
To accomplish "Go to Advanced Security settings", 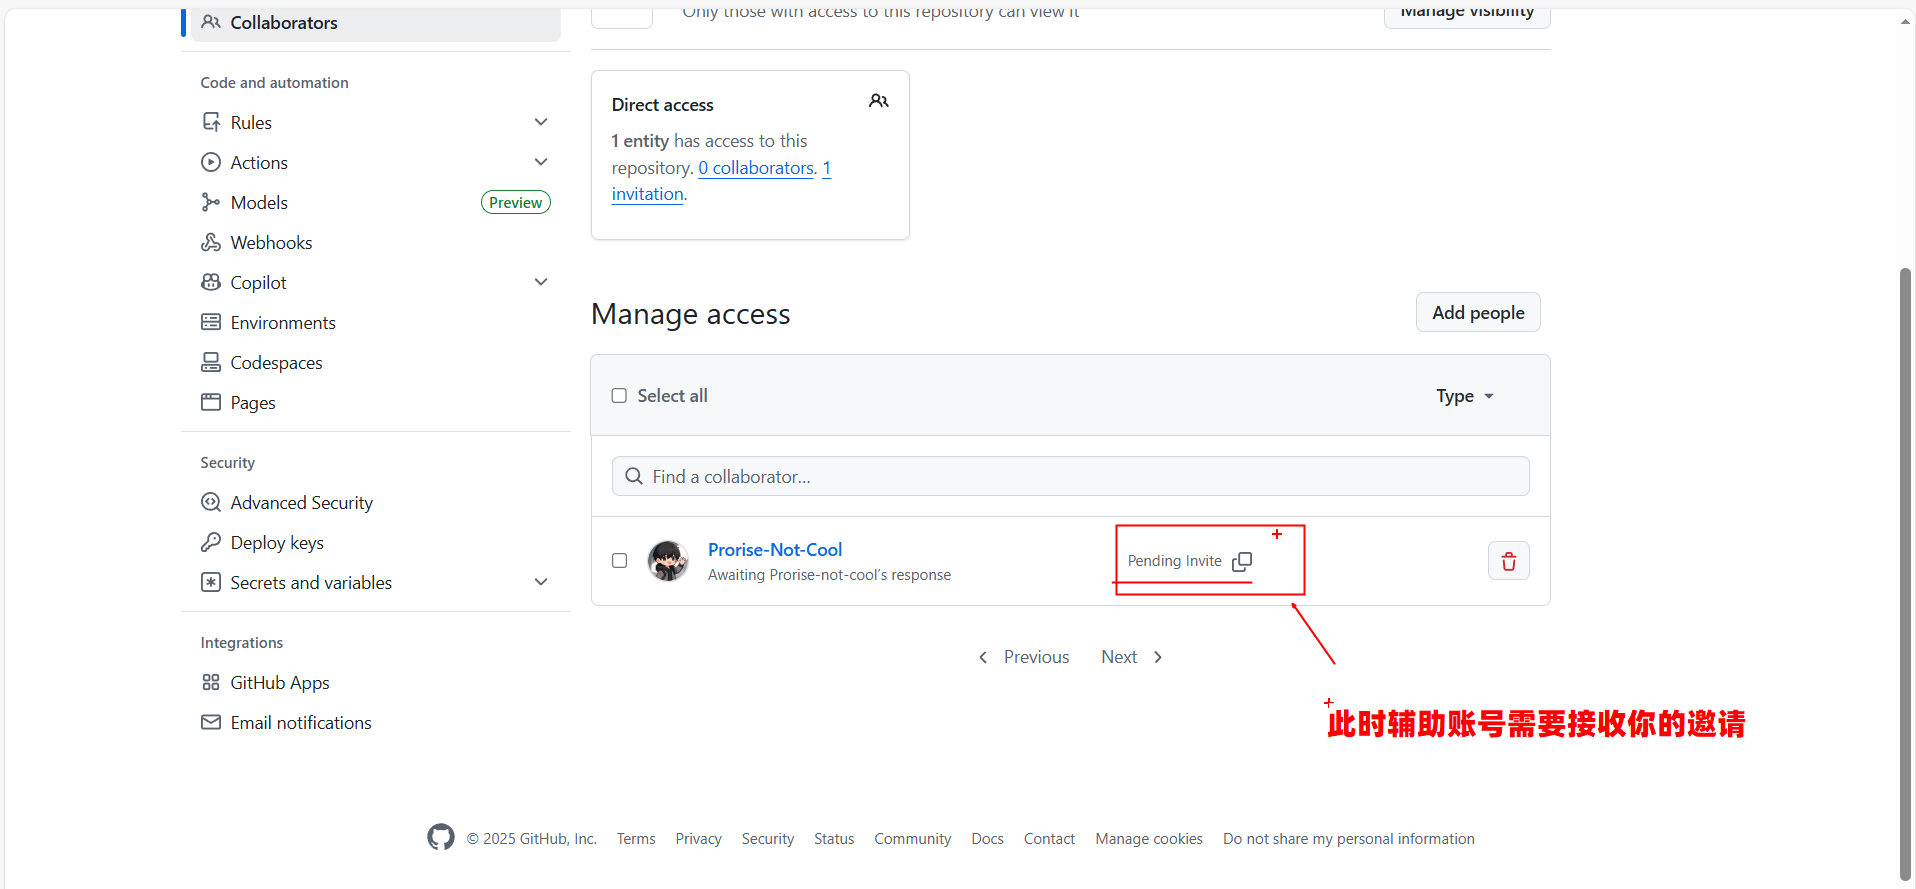I will 301,502.
